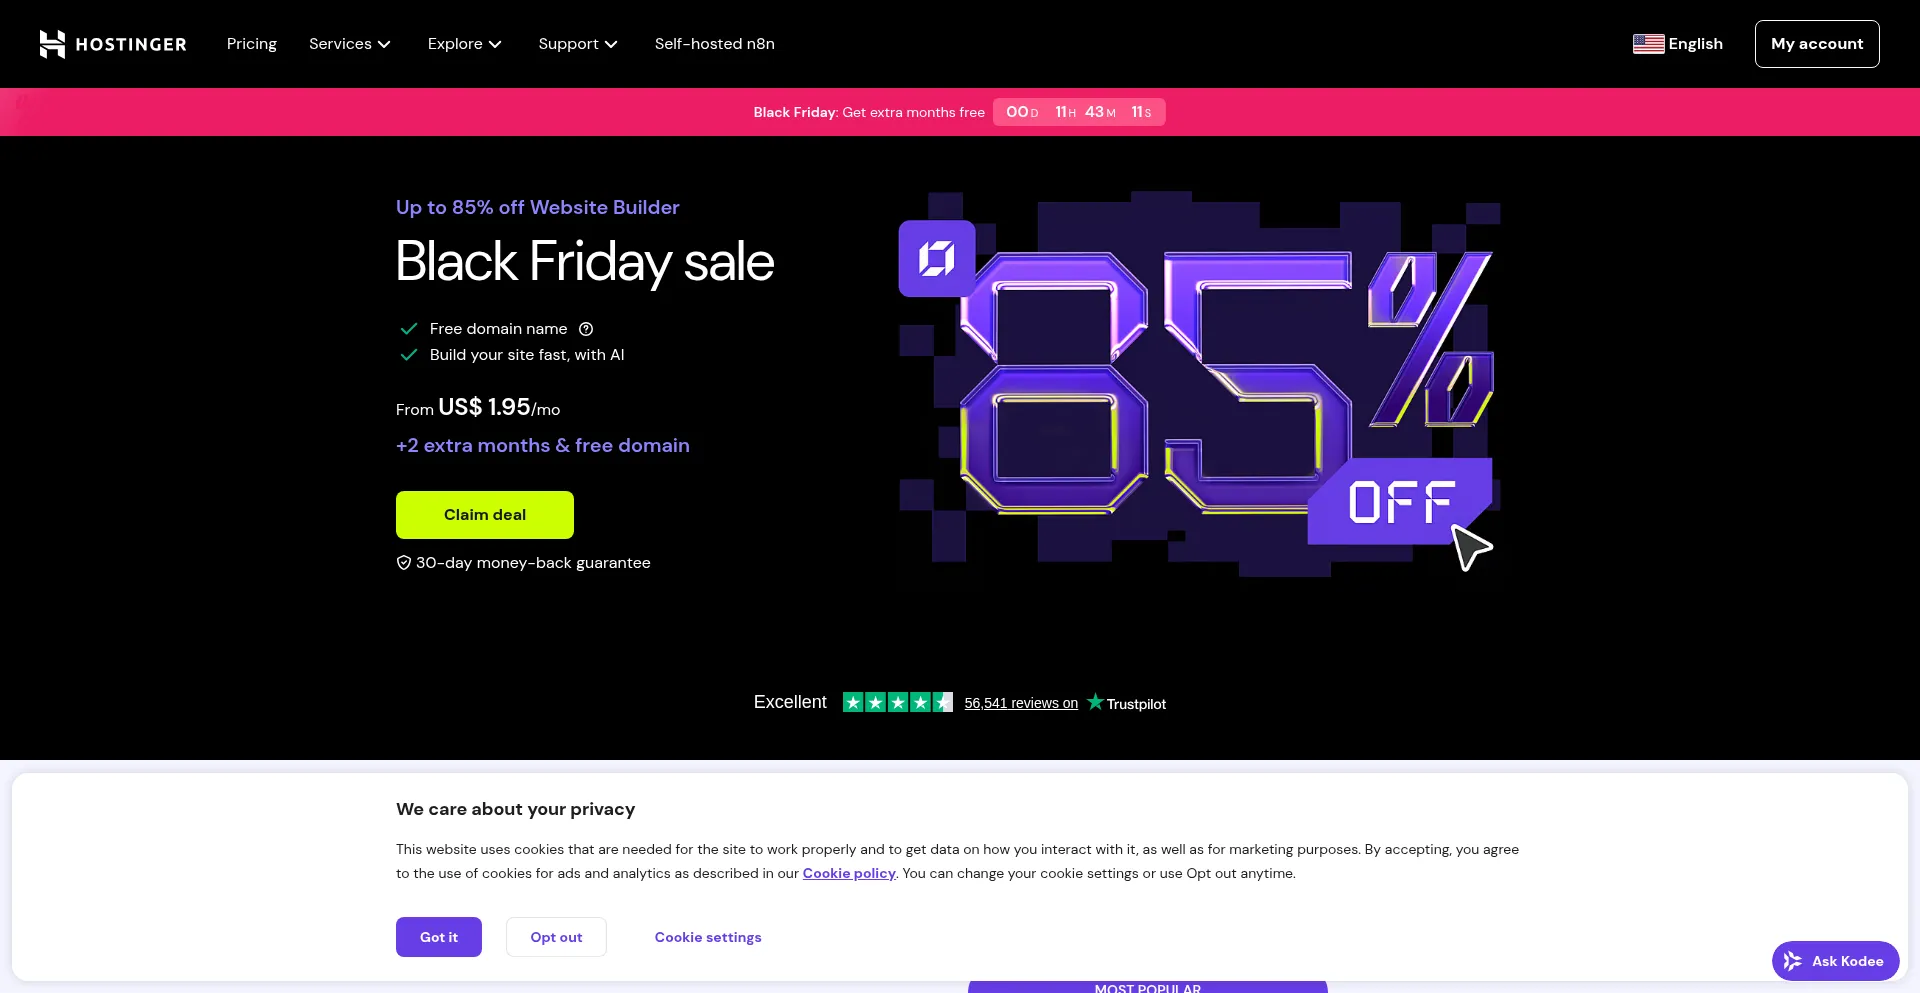The image size is (1920, 993).
Task: Open the Self-hosted n8n menu item
Action: coord(715,44)
